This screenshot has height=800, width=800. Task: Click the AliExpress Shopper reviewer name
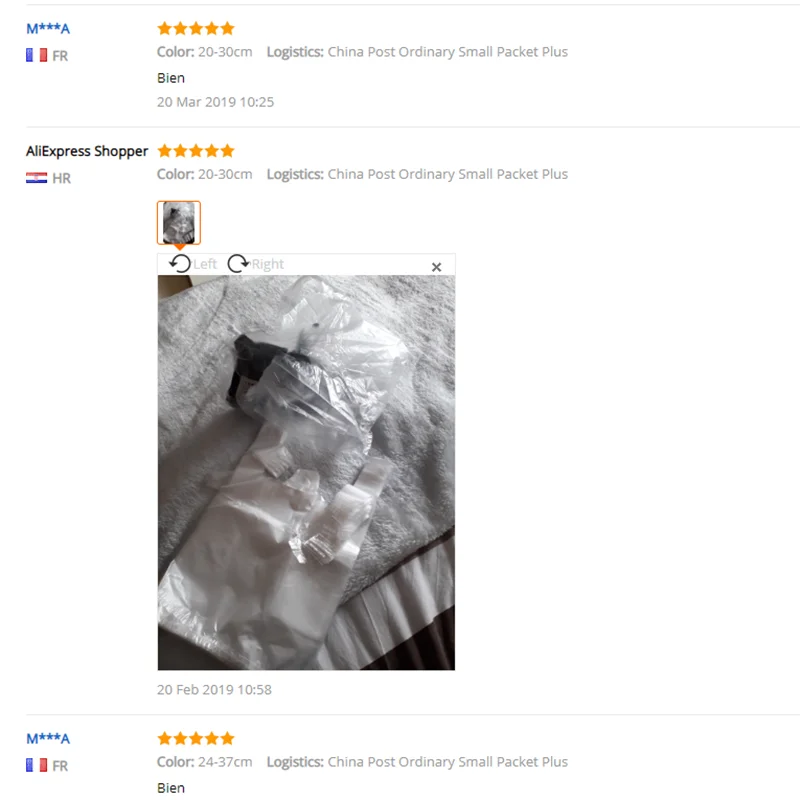pyautogui.click(x=87, y=151)
